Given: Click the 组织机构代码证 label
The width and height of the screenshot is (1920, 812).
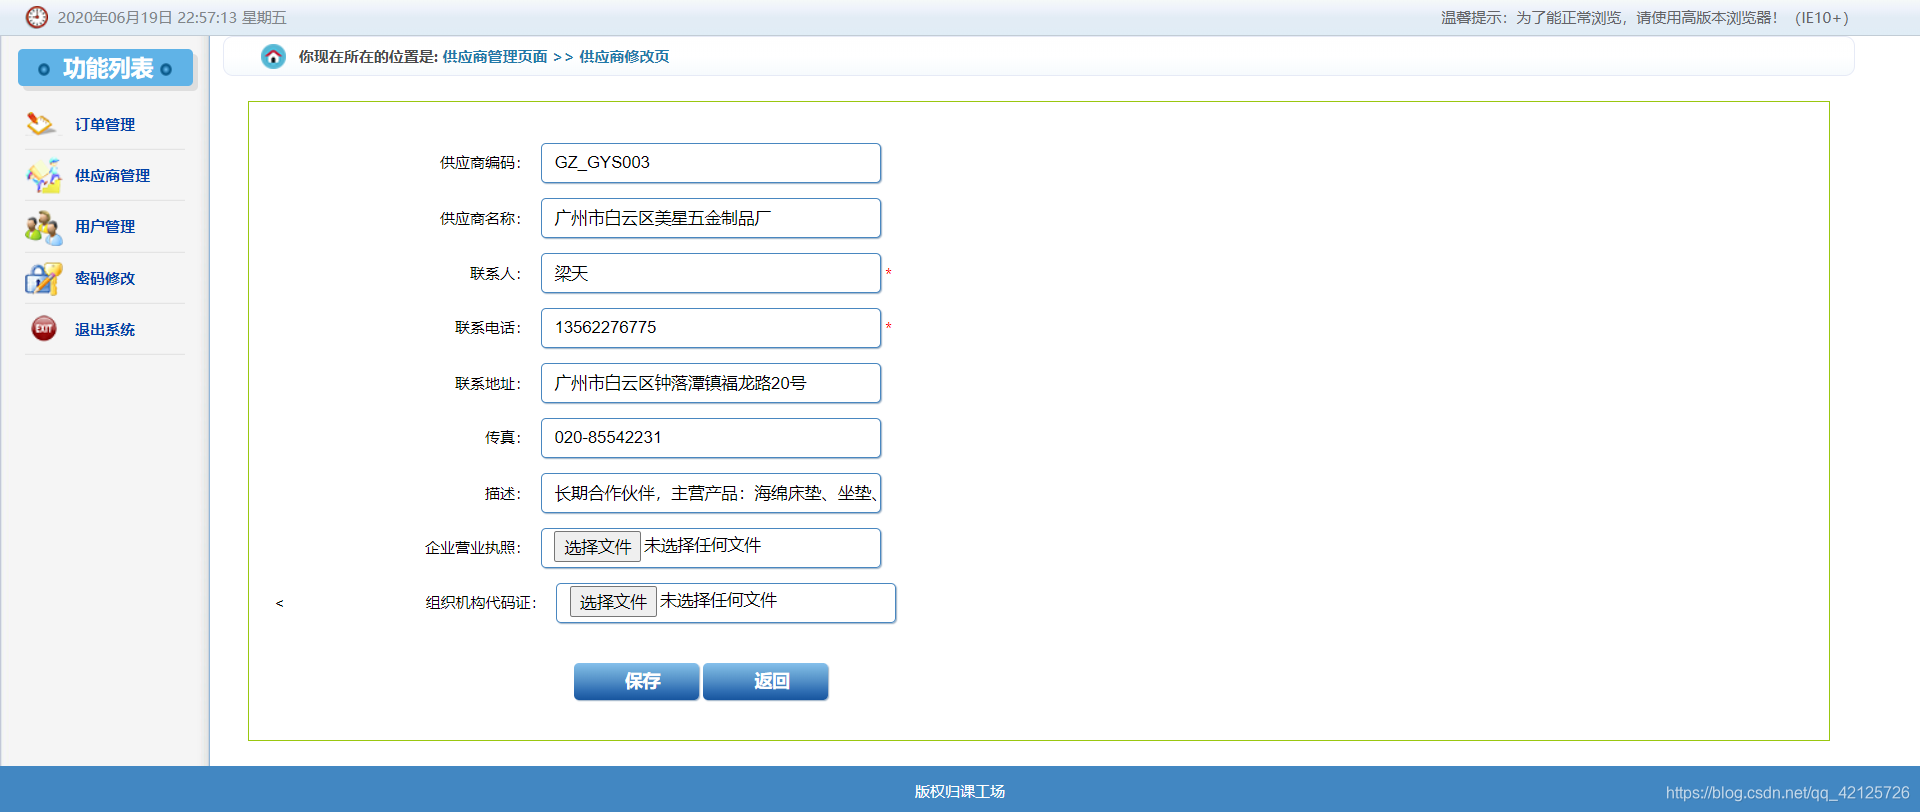Looking at the screenshot, I should (481, 603).
